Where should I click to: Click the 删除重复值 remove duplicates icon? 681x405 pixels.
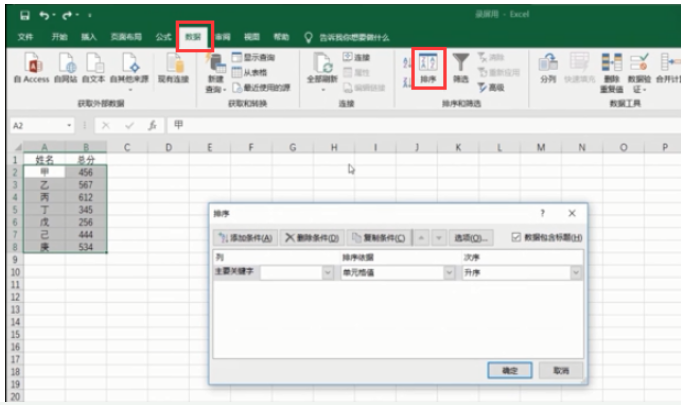pyautogui.click(x=612, y=73)
